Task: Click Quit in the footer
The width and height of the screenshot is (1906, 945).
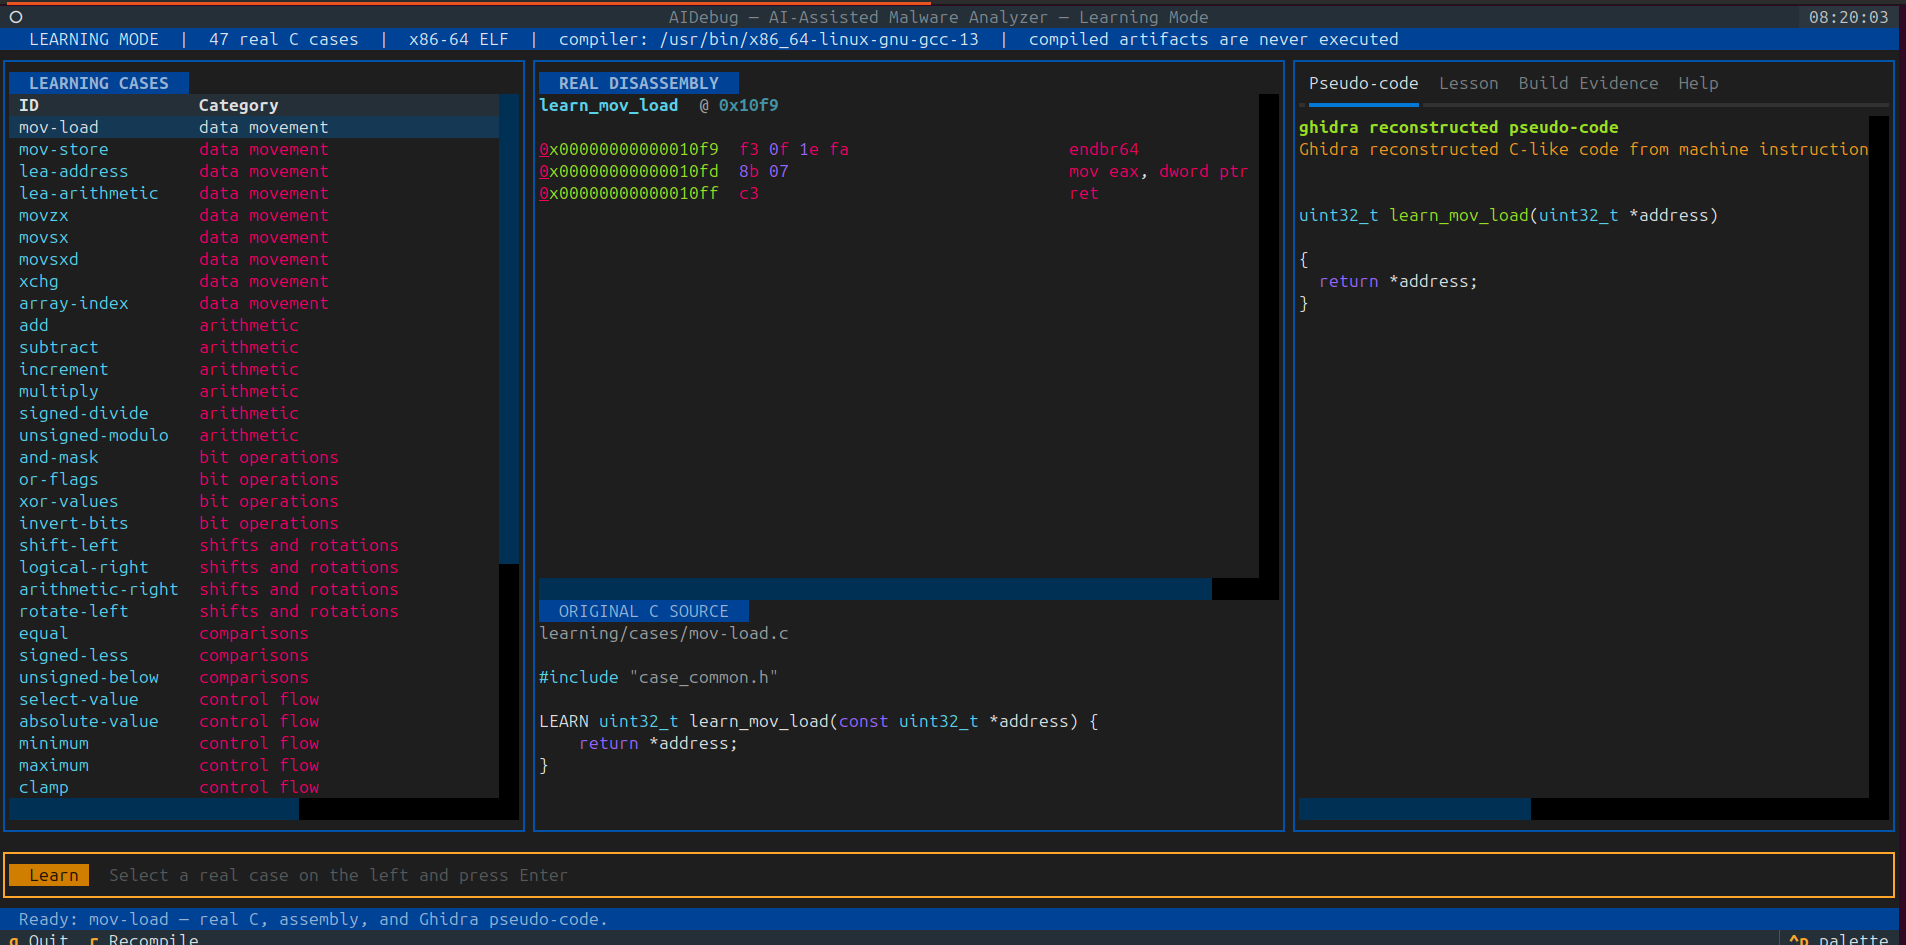Action: 39,939
